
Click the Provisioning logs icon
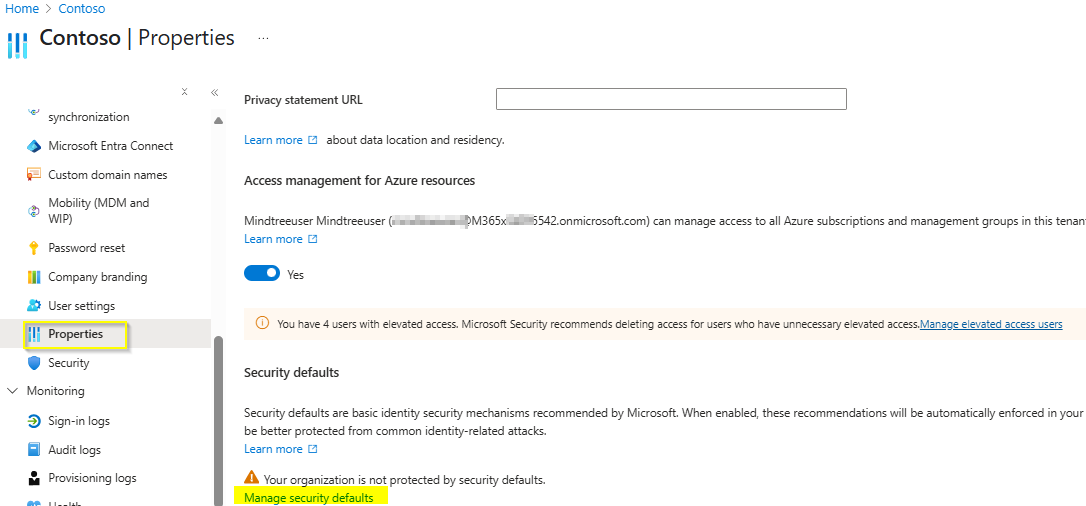(x=34, y=478)
